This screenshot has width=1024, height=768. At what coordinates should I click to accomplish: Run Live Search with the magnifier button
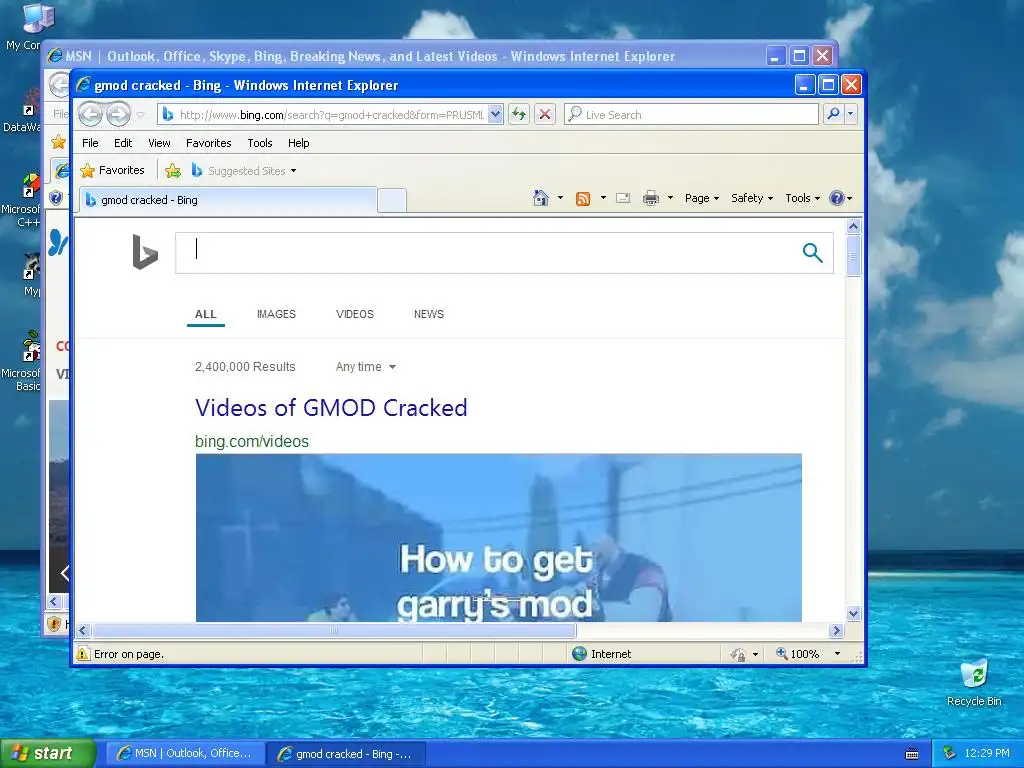click(833, 114)
